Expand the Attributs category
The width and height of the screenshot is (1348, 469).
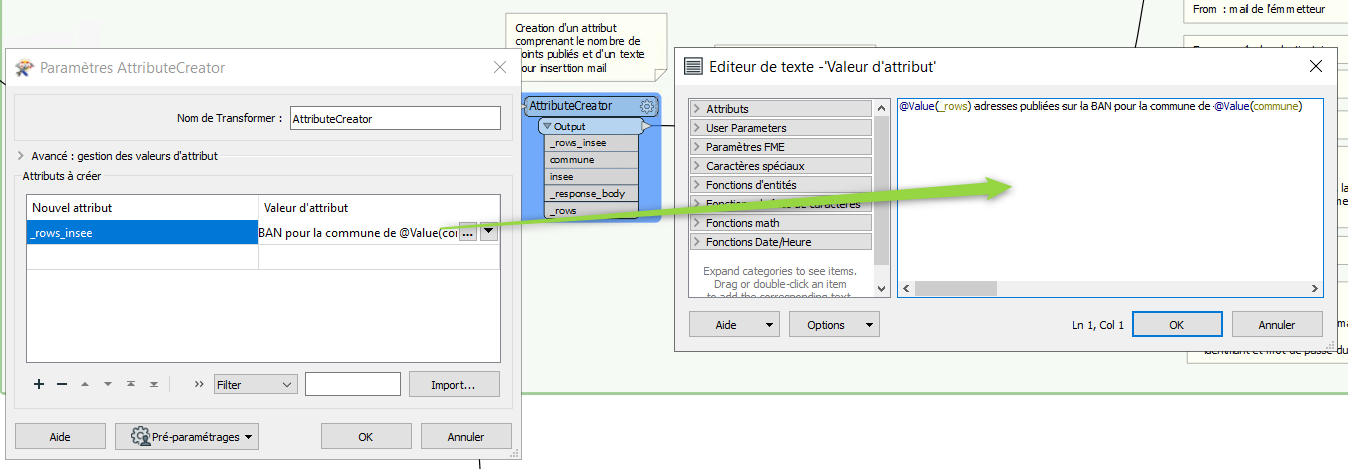coord(696,109)
